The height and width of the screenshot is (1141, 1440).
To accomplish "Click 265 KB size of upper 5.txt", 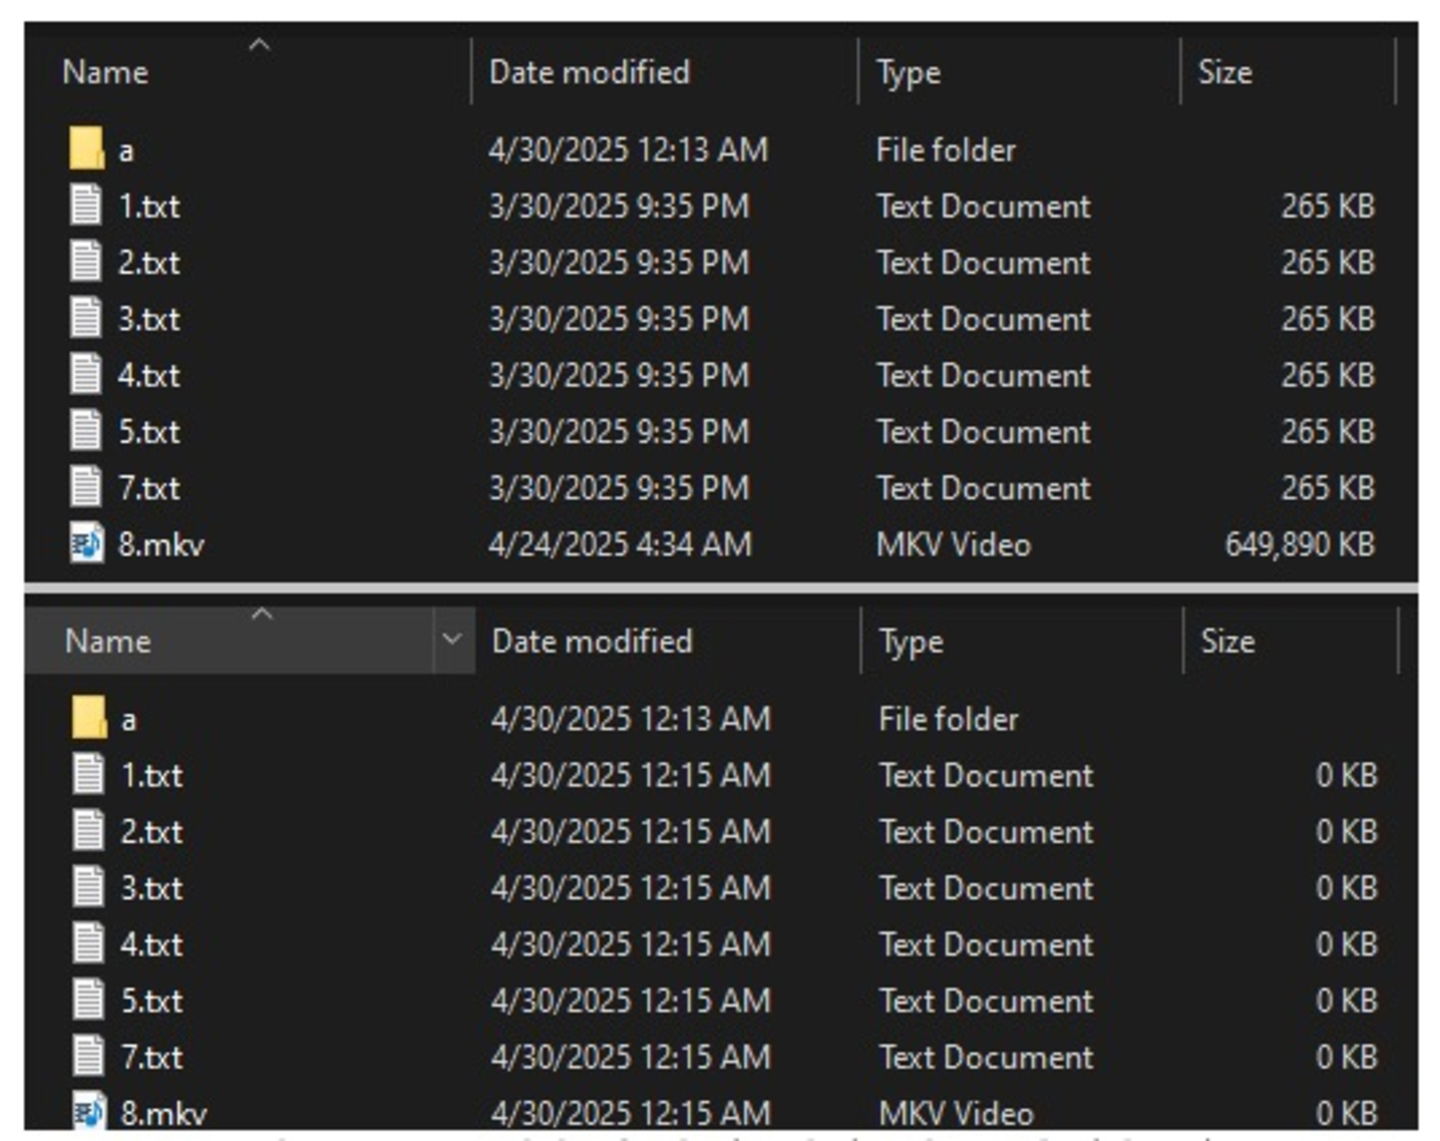I will [x=1328, y=431].
